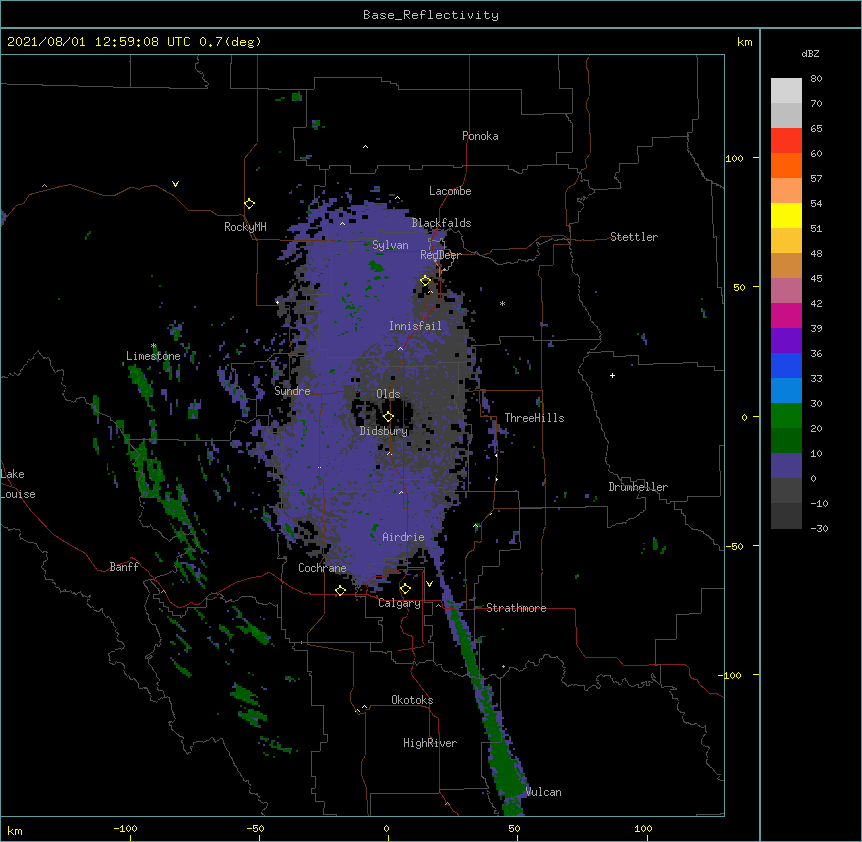The image size is (862, 842).
Task: Click the Vulcan town label
Action: (544, 792)
